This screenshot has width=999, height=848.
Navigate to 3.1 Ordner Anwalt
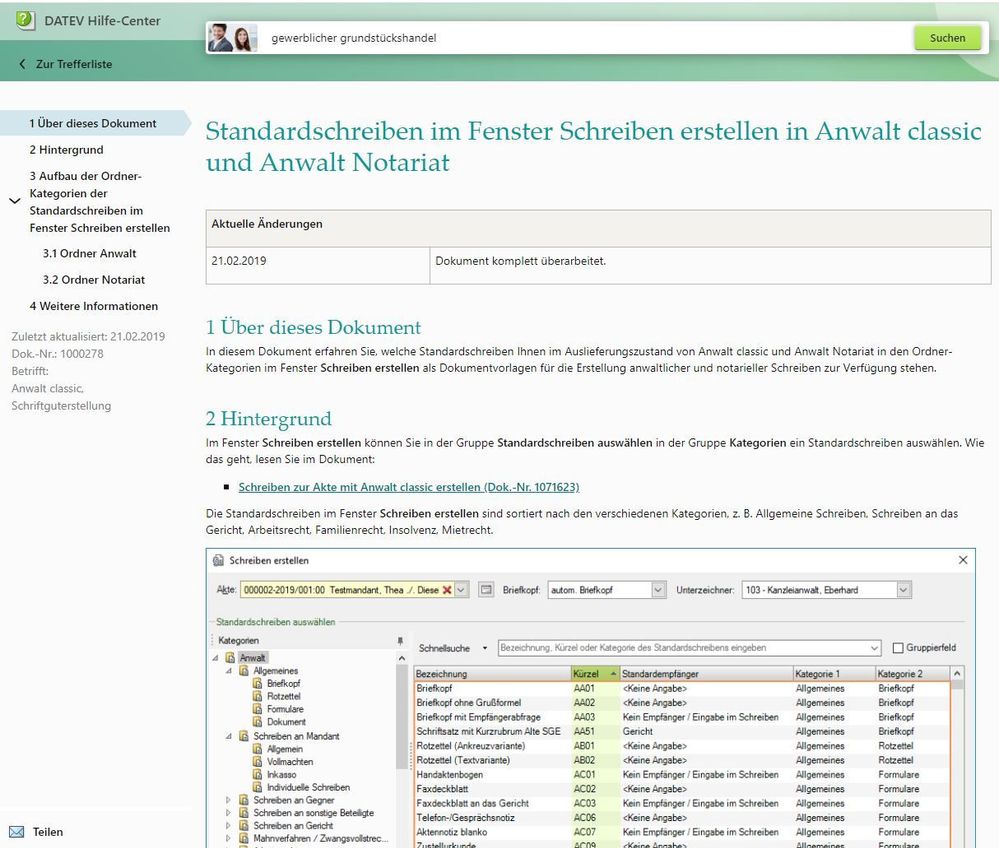(89, 254)
